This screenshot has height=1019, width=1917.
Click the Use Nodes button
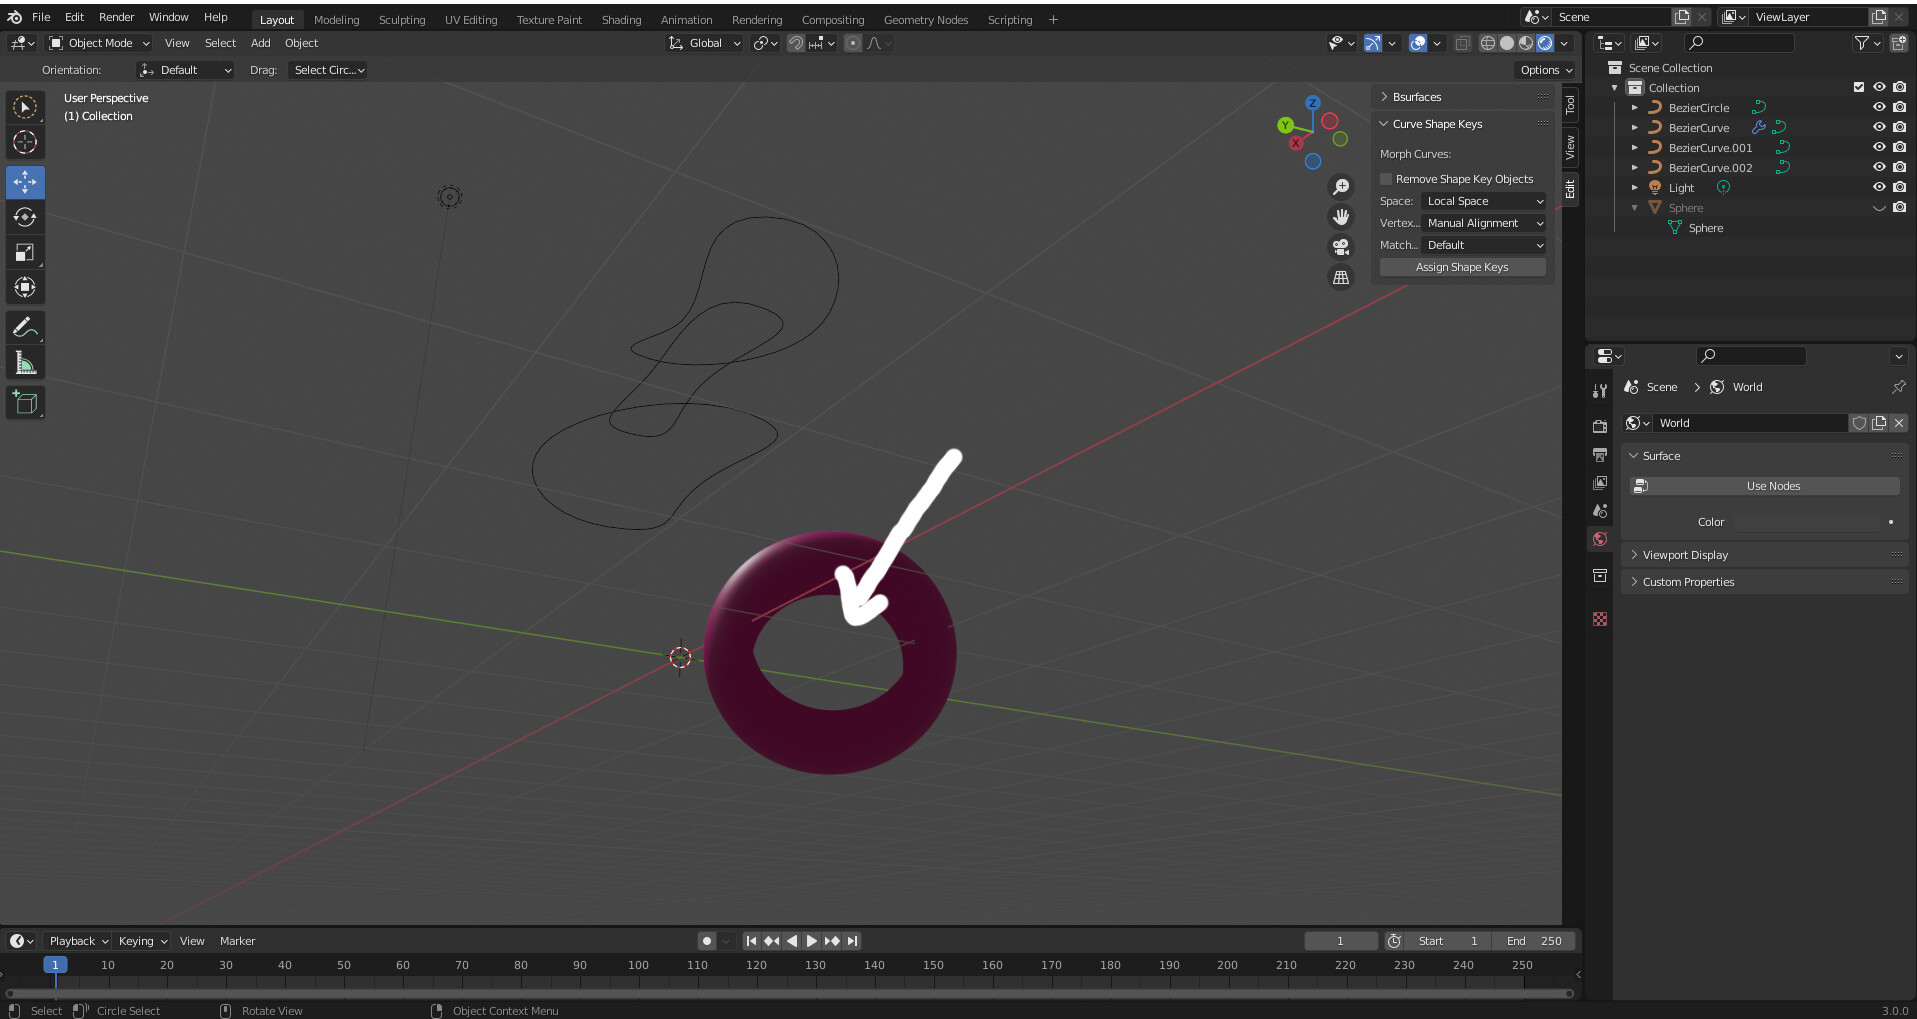(1772, 485)
